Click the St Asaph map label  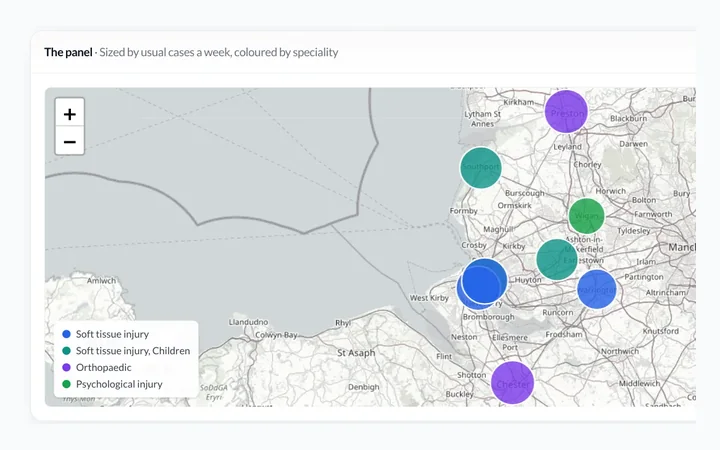click(356, 353)
